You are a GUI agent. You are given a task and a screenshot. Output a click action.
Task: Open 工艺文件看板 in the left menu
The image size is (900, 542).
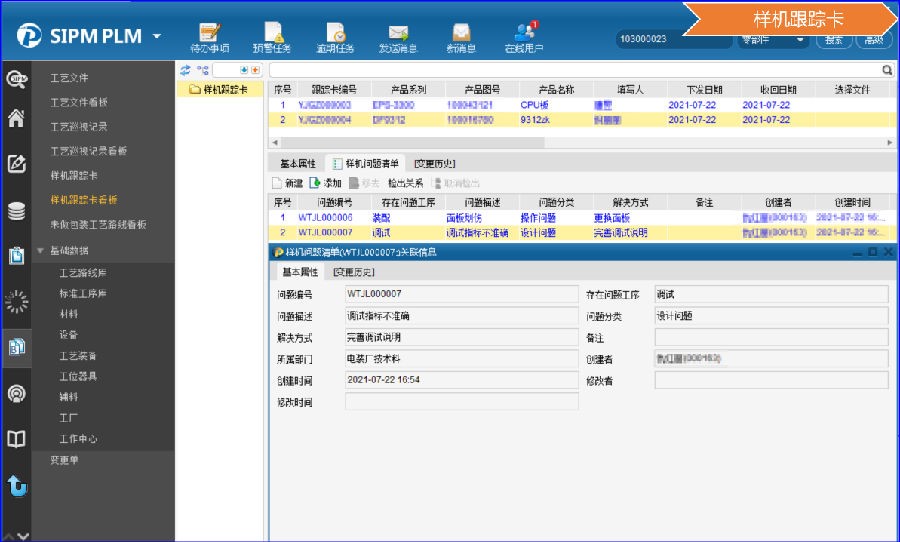click(79, 102)
